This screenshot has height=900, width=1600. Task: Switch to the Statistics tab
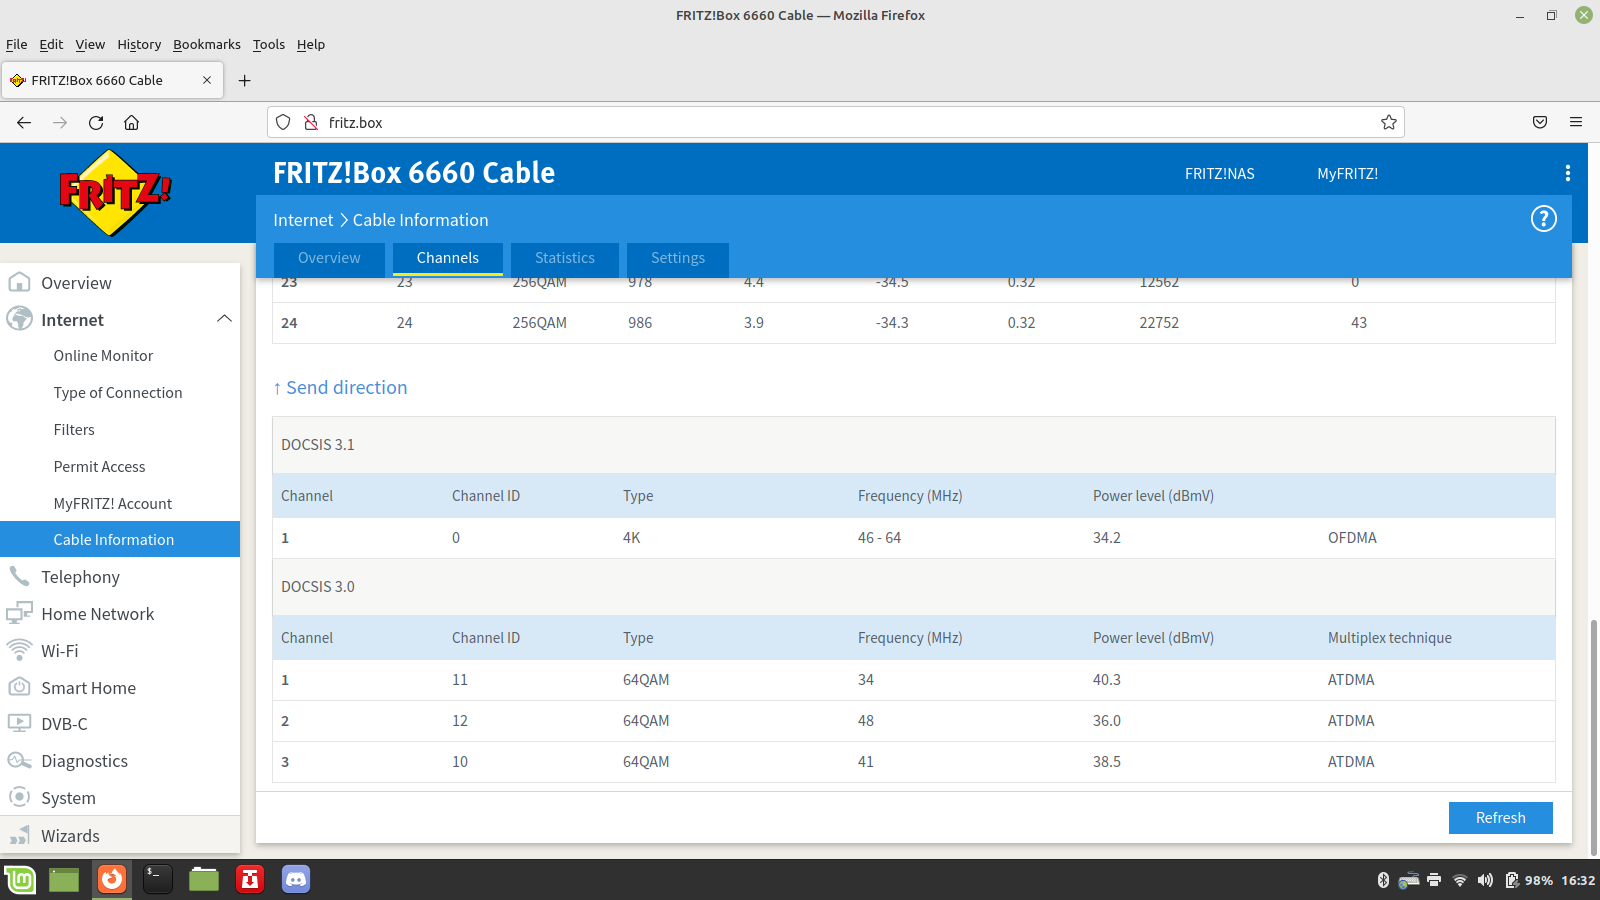(x=564, y=258)
